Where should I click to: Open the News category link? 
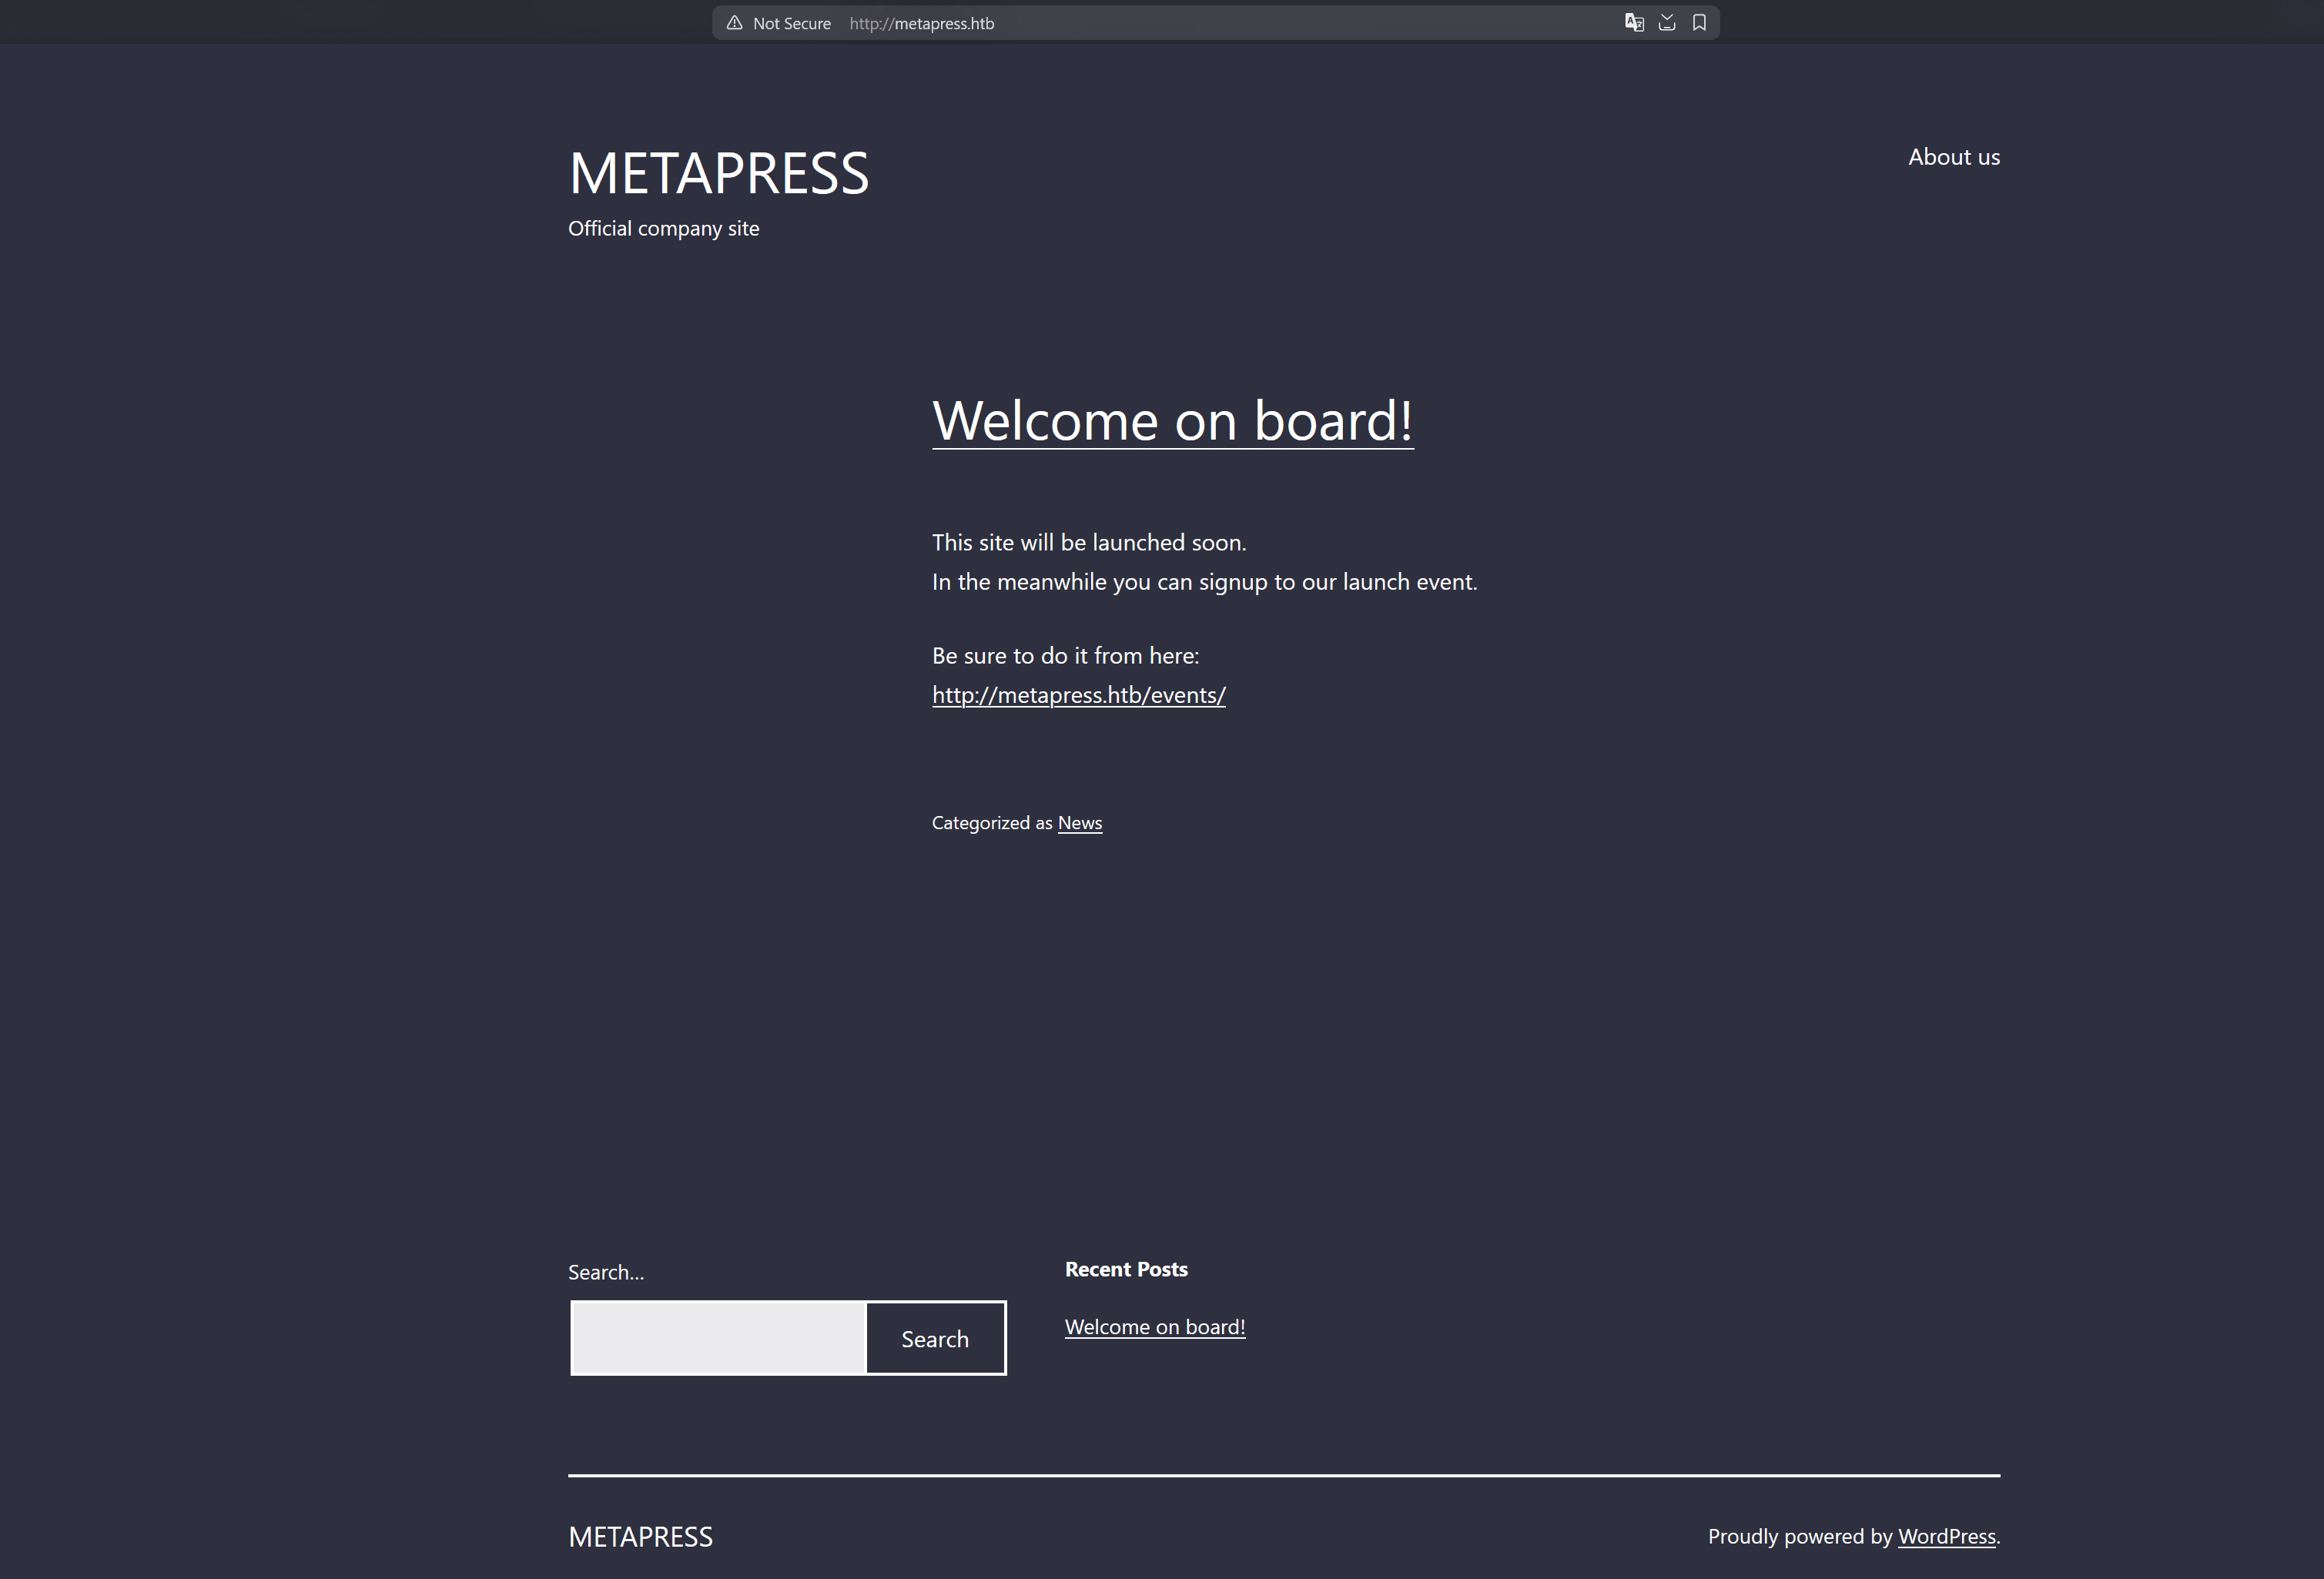point(1079,822)
